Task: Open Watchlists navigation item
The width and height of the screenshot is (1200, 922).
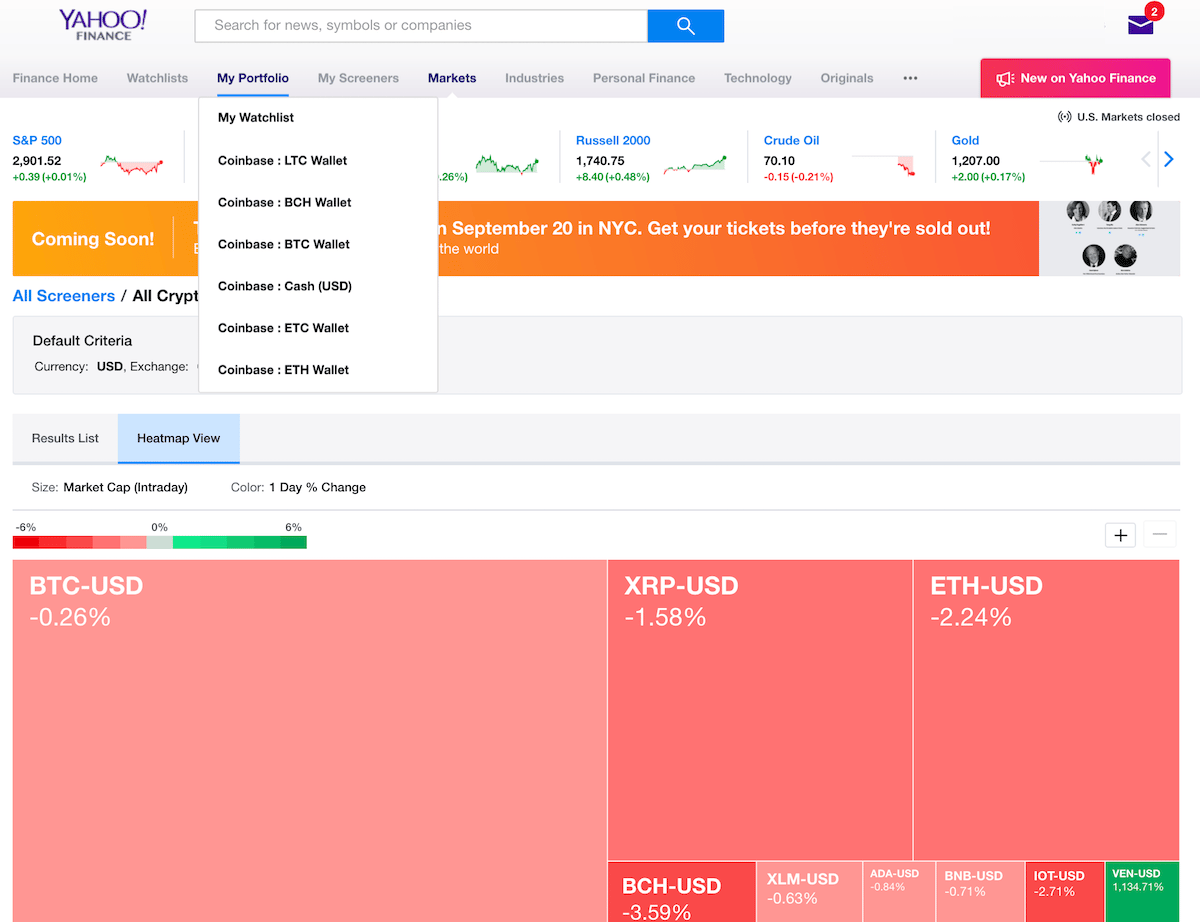Action: point(157,78)
